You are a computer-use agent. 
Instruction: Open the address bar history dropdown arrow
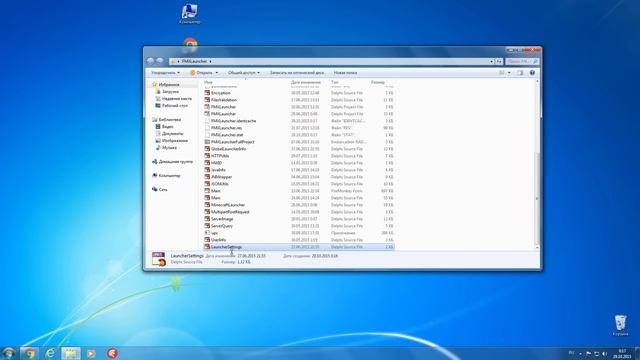[x=491, y=61]
